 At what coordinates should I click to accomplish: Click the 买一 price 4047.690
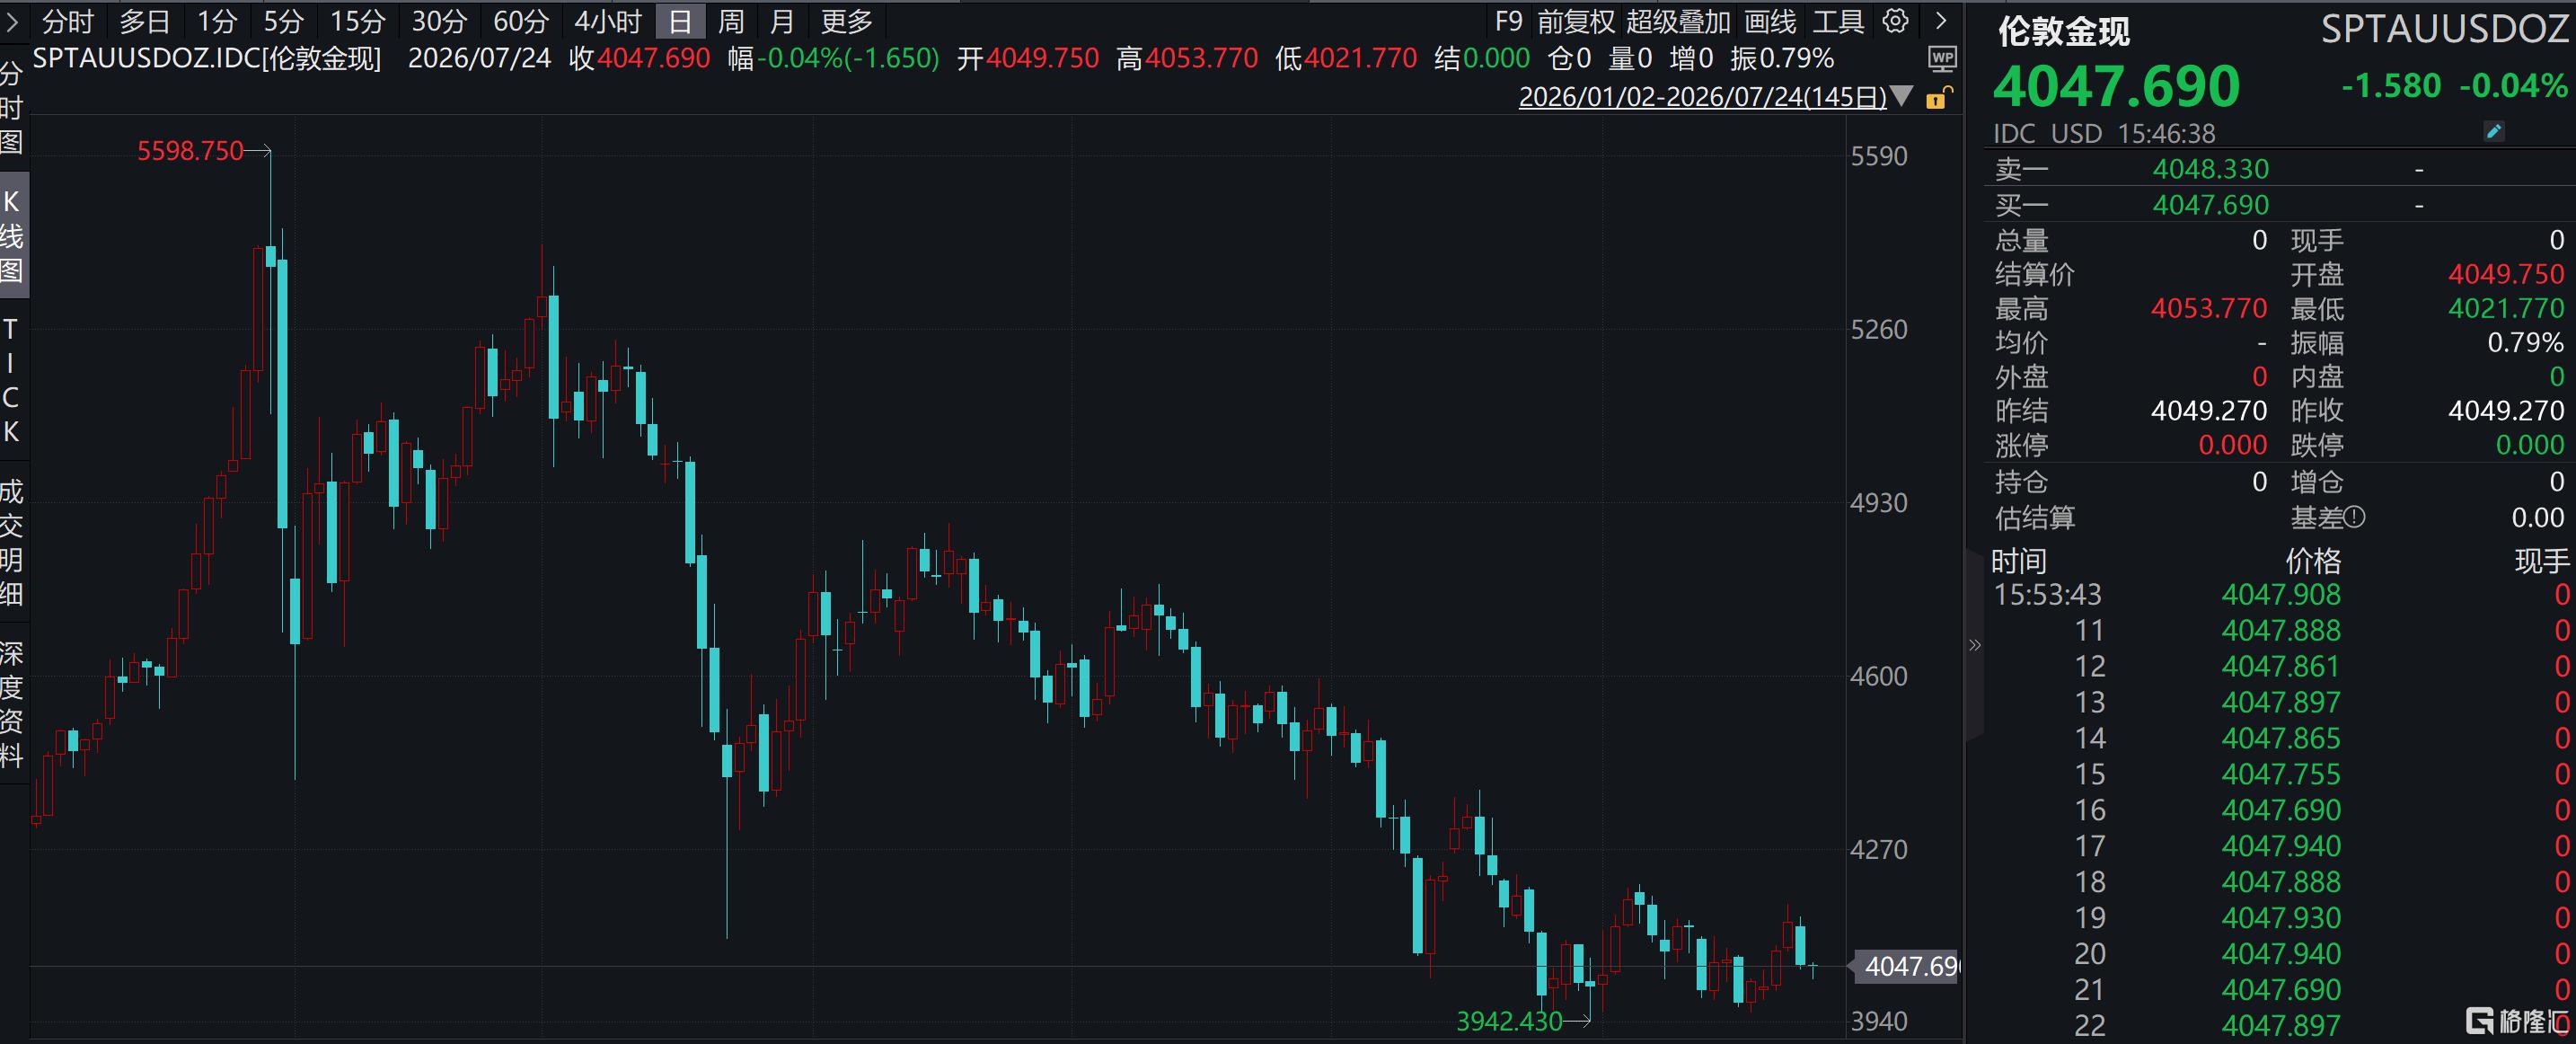2210,204
